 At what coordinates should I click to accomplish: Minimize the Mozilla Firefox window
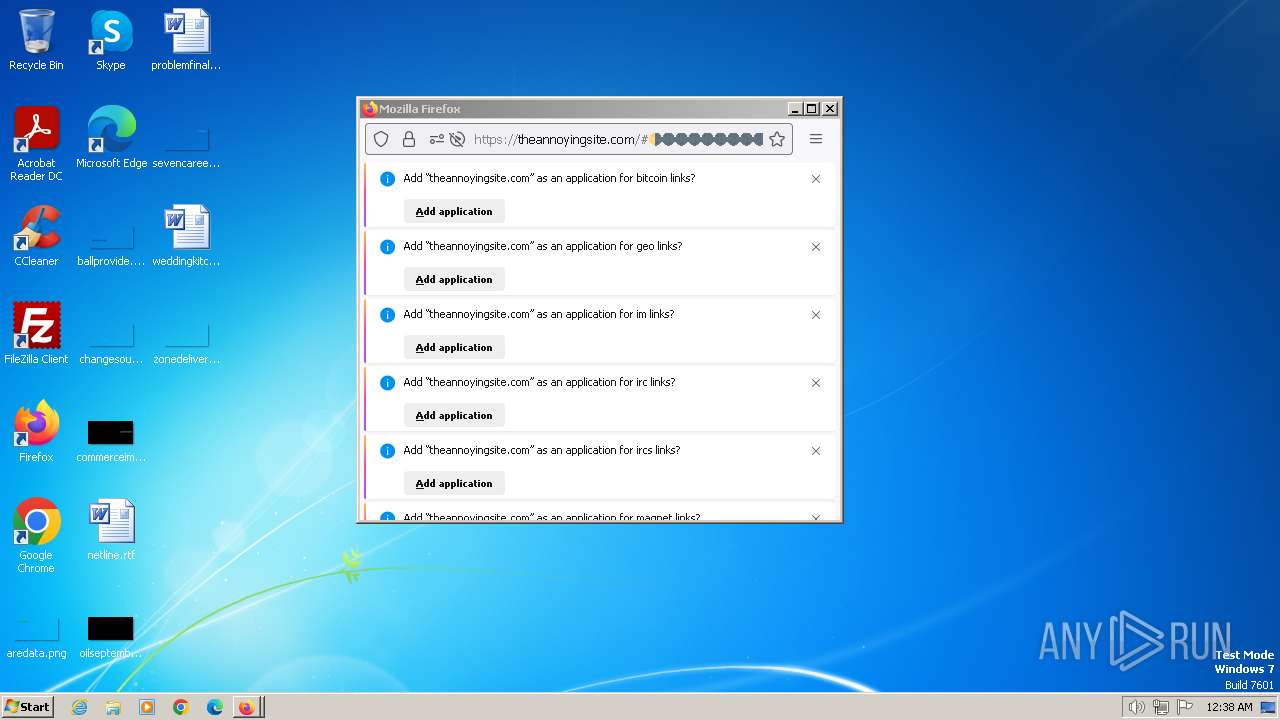[795, 108]
